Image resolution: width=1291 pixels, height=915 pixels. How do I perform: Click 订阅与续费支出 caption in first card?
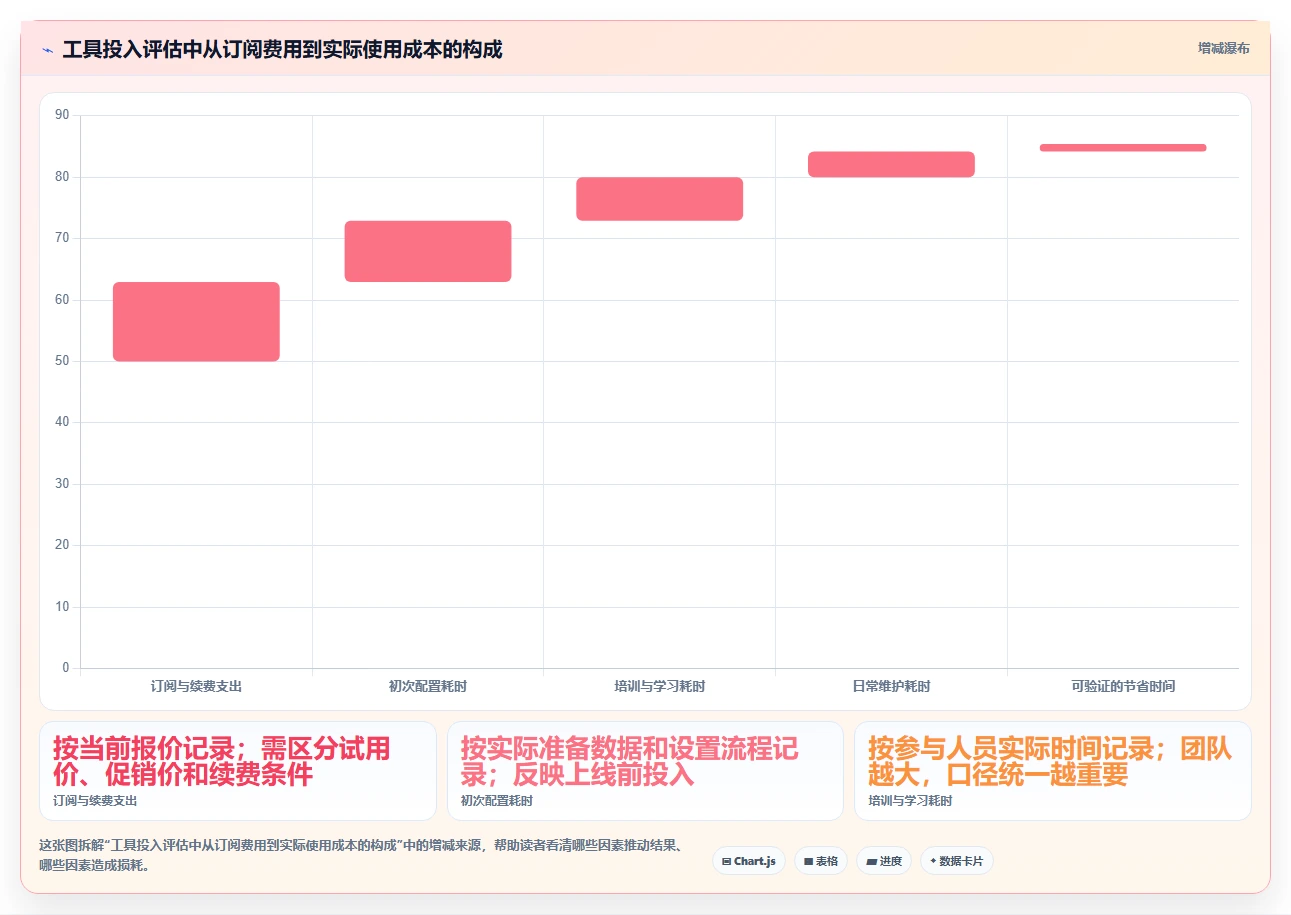click(95, 801)
